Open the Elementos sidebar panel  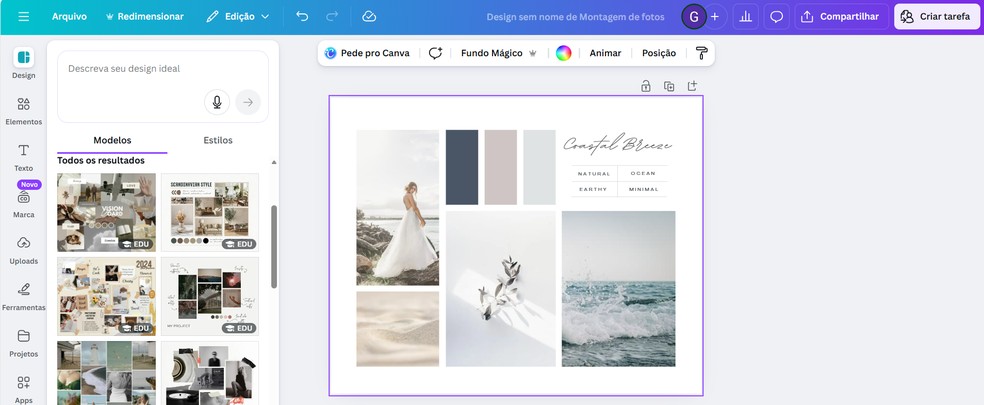pos(23,111)
